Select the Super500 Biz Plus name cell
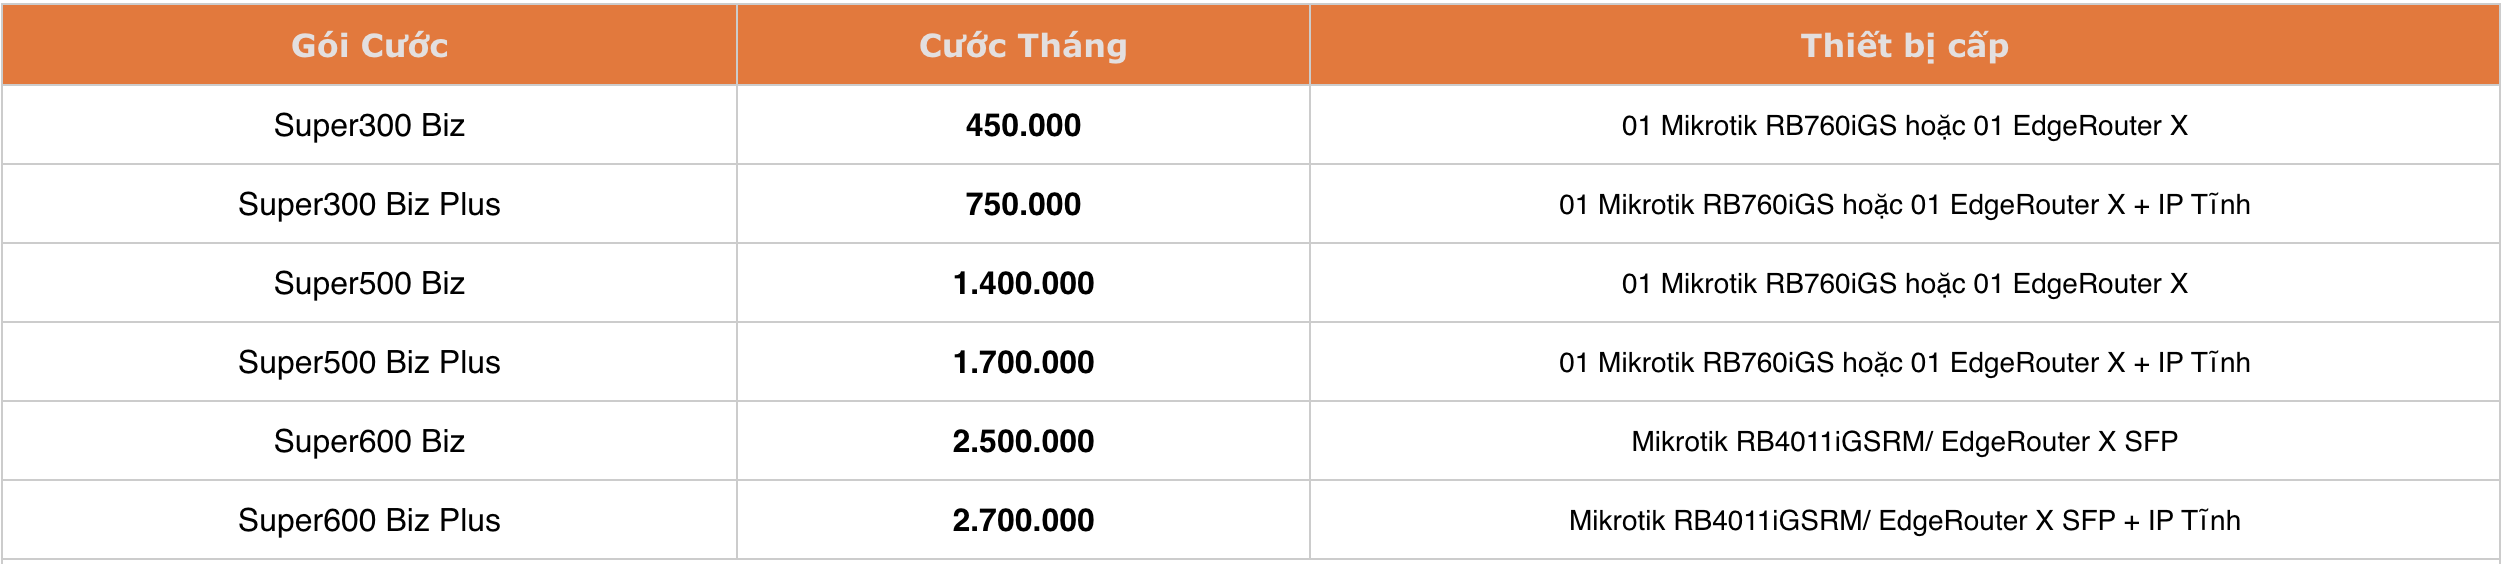 point(369,362)
